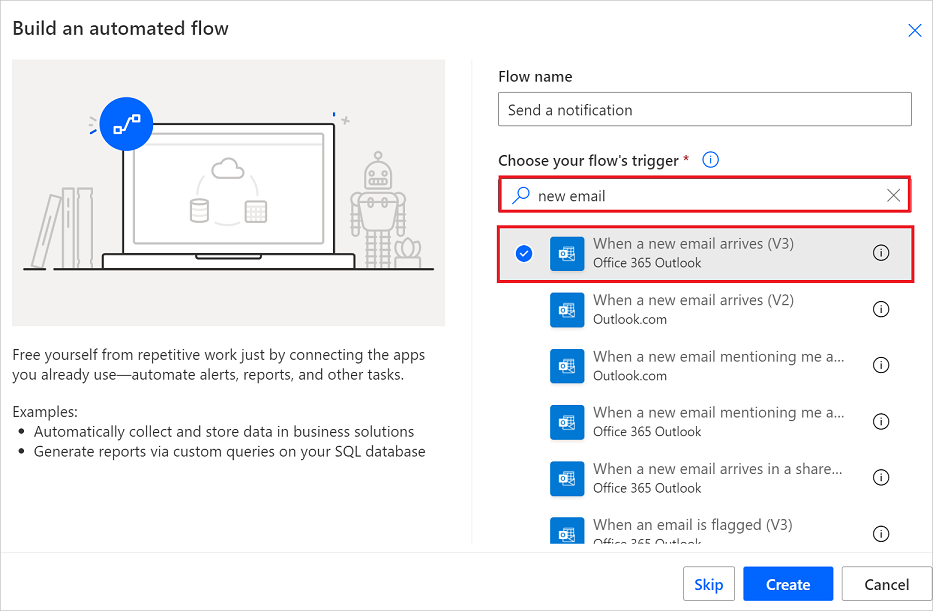This screenshot has width=933, height=611.
Task: Click icon for 'When an email is flagged (V3)'
Action: 567,531
